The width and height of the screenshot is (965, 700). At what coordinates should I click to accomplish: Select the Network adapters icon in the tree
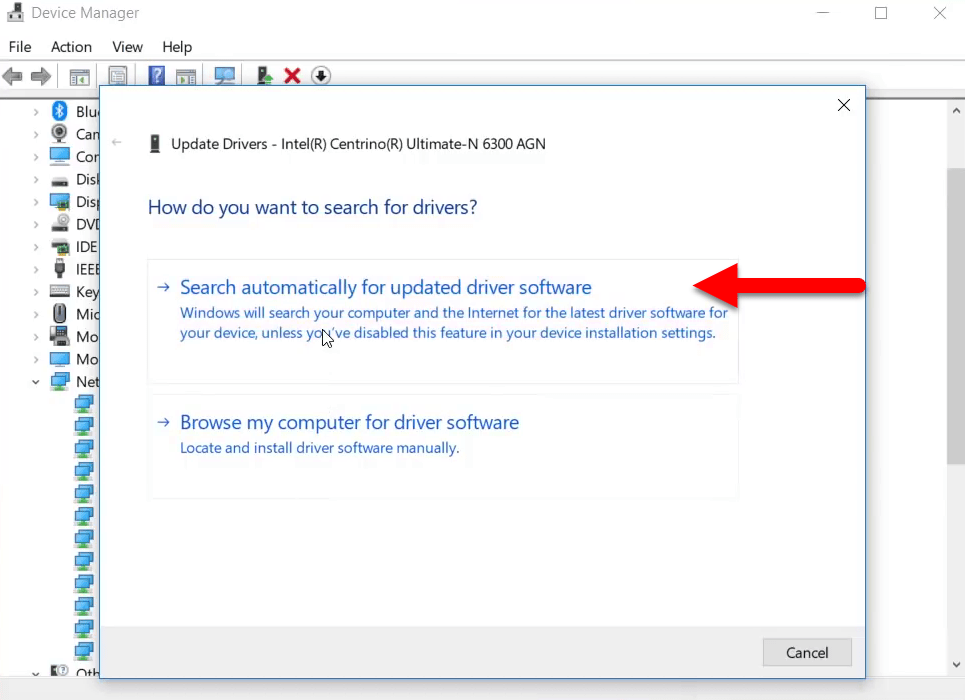(x=60, y=381)
